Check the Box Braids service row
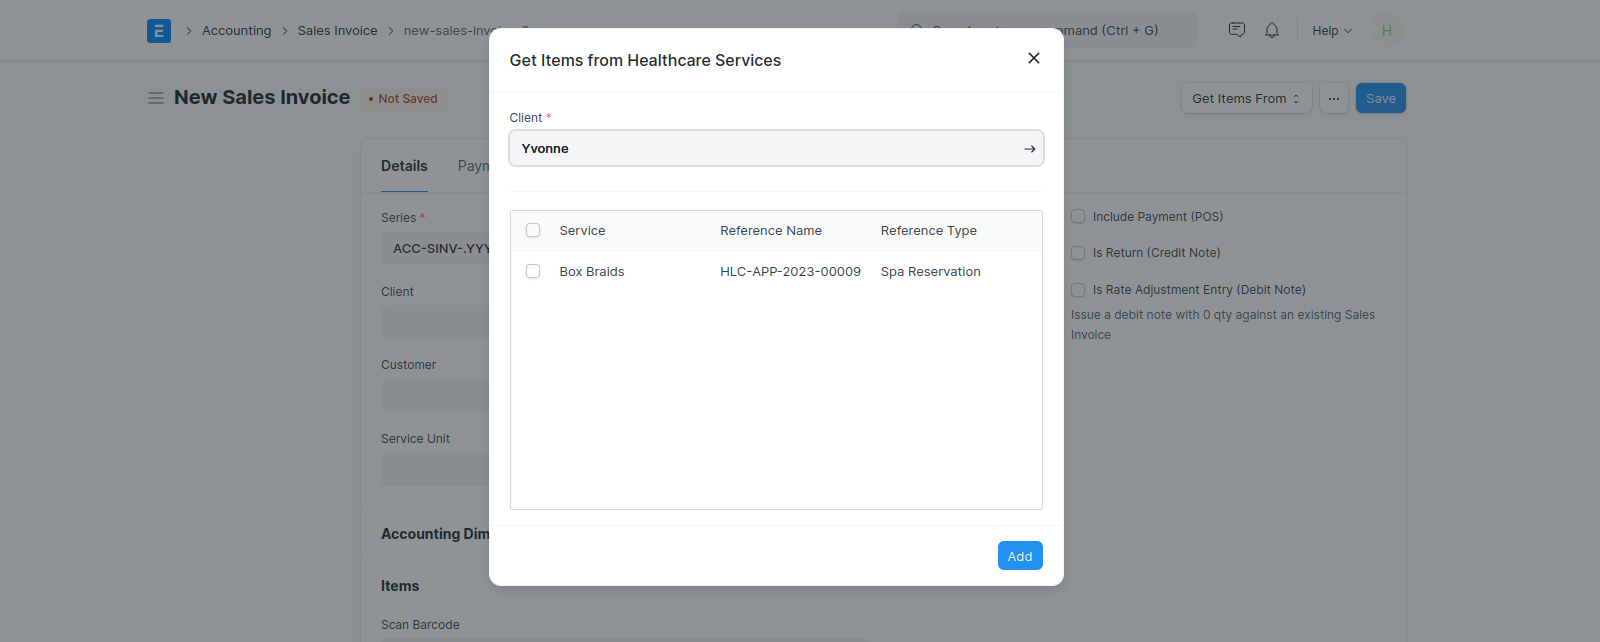 point(533,271)
